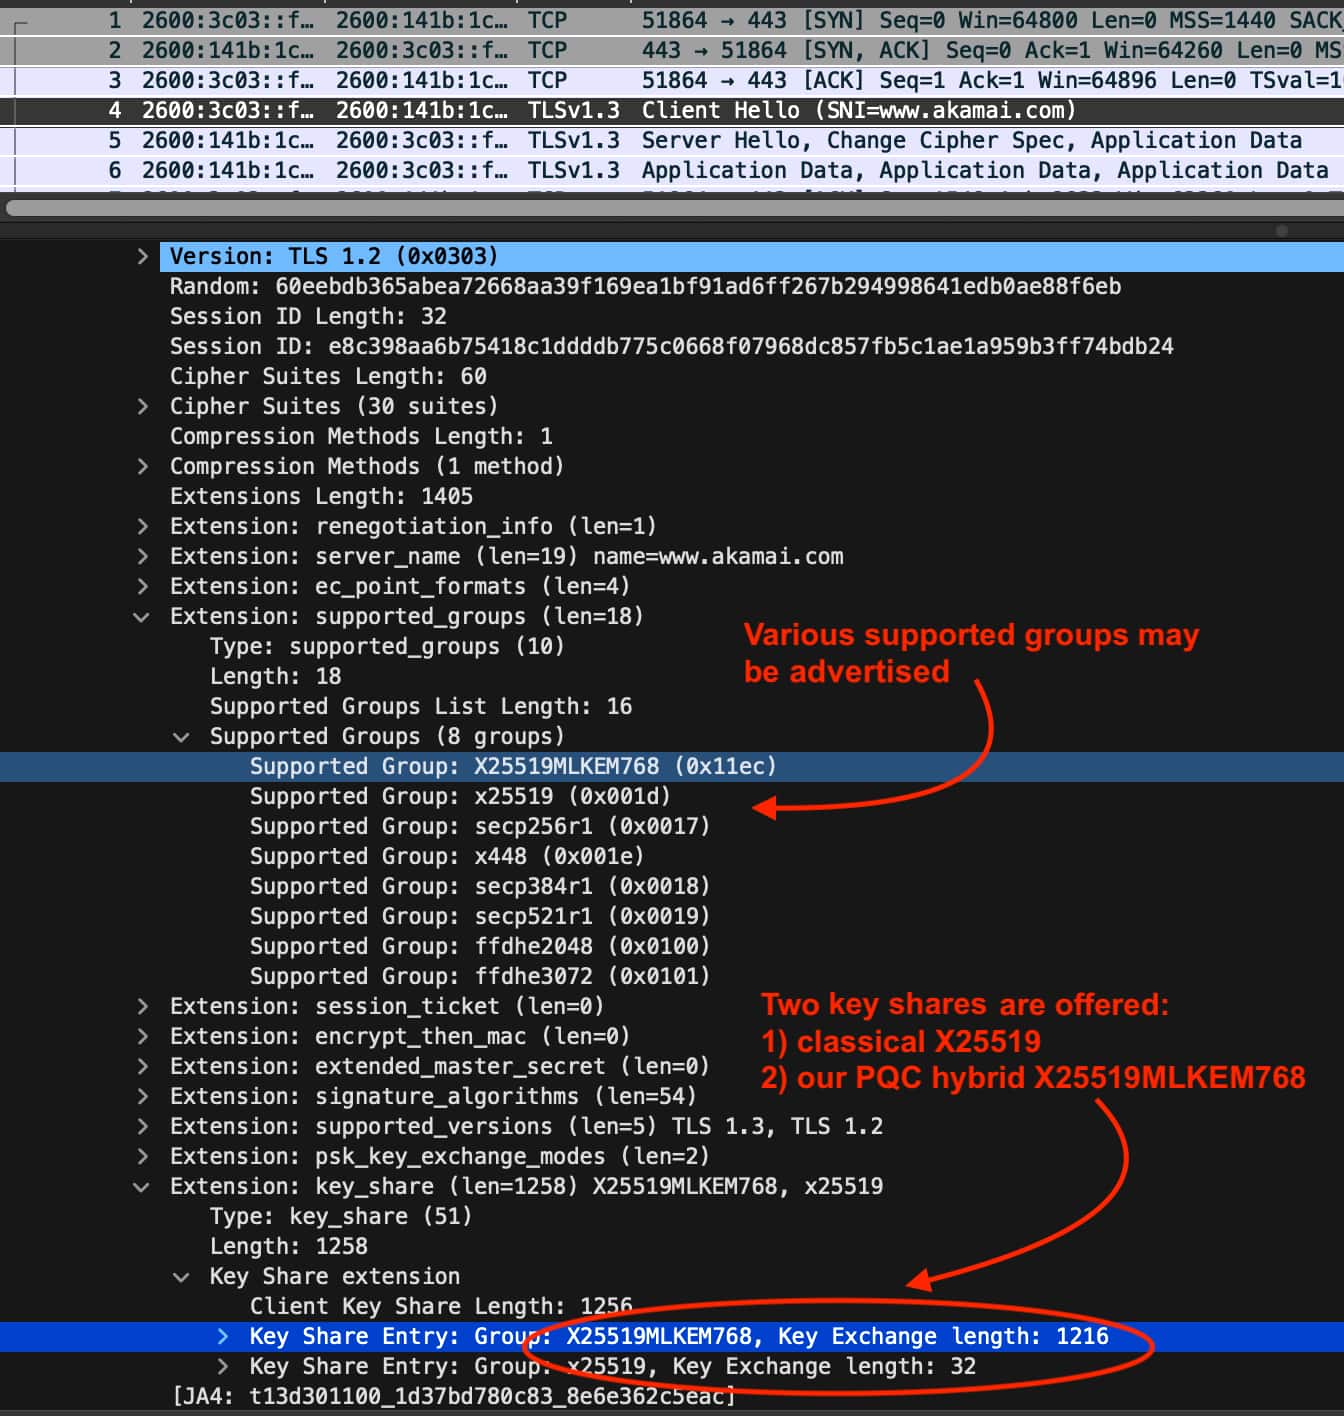This screenshot has height=1416, width=1344.
Task: Expand the signature_algorithms extension
Action: pos(143,1096)
